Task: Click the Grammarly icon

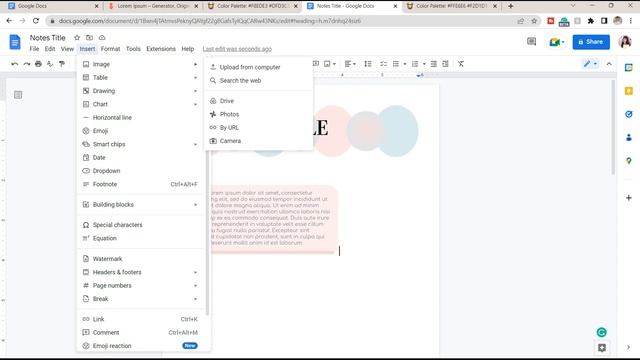Action: 602,332
